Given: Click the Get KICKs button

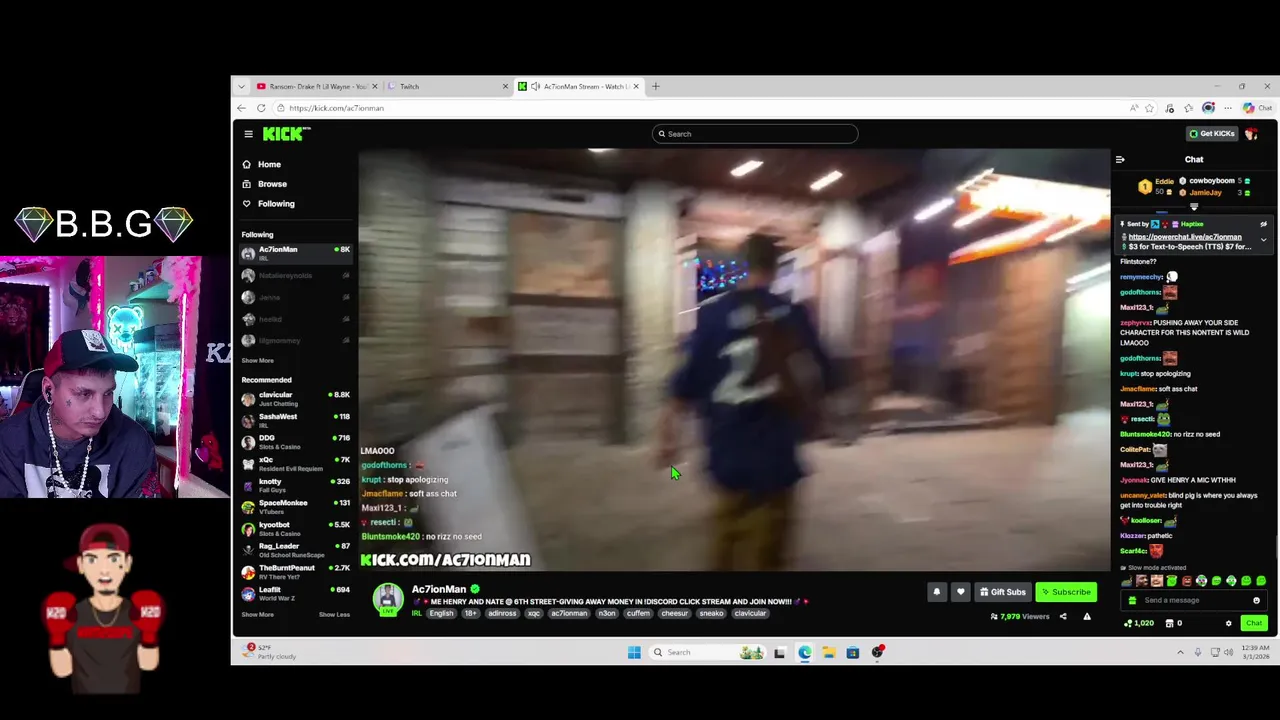Looking at the screenshot, I should [x=1212, y=133].
